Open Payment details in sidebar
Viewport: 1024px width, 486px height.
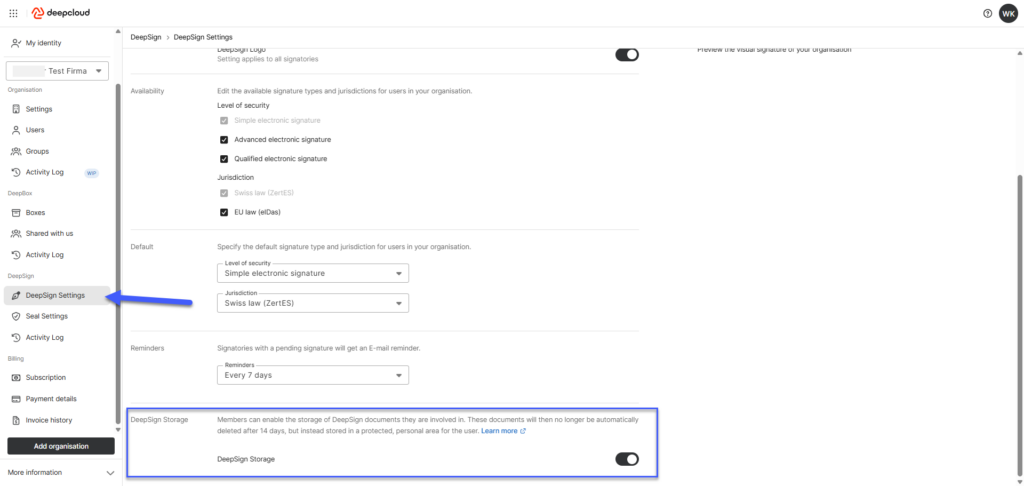[48, 399]
